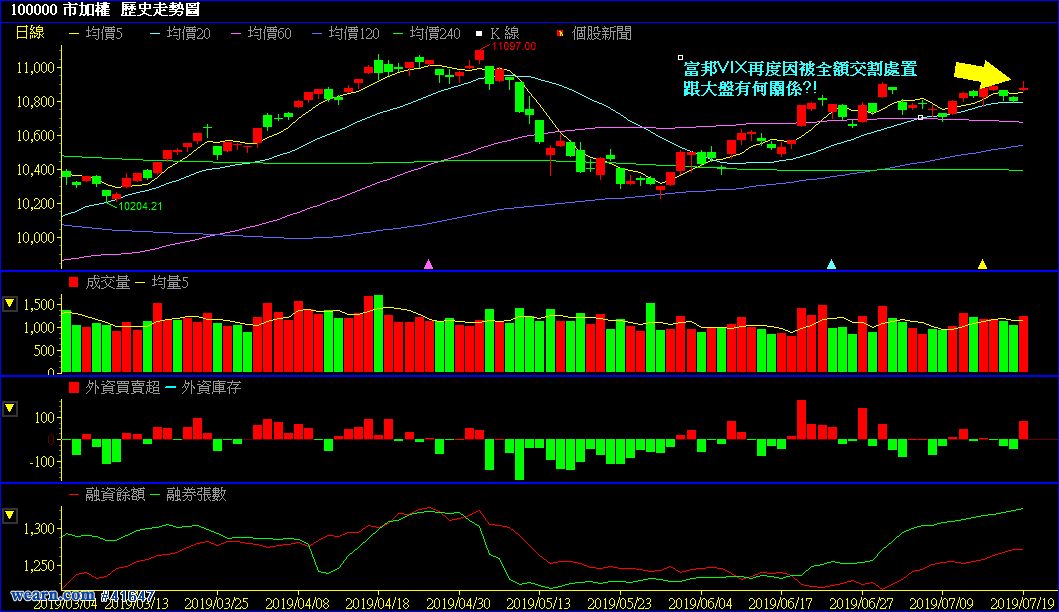Select the 日線 daily chart label
The height and width of the screenshot is (612, 1059).
[31, 33]
